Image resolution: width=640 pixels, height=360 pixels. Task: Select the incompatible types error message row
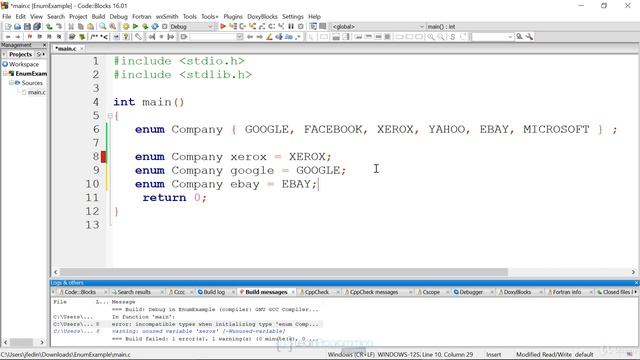tap(188, 324)
